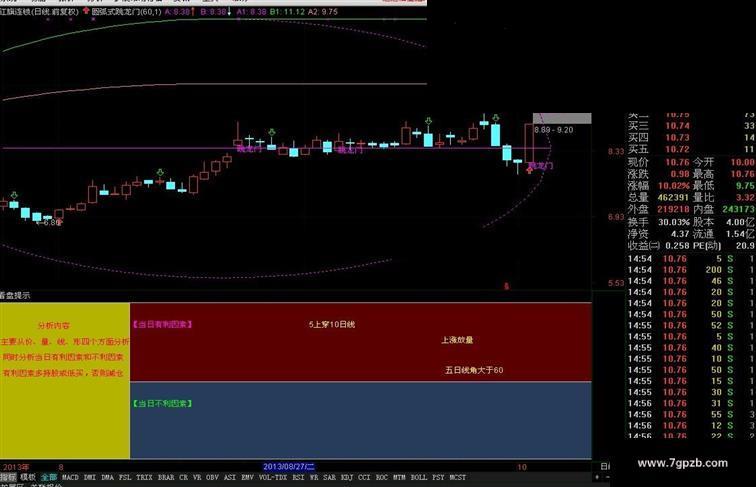Screen dimensions: 756x487
Task: Click the 上涨放量 text
Action: point(457,340)
